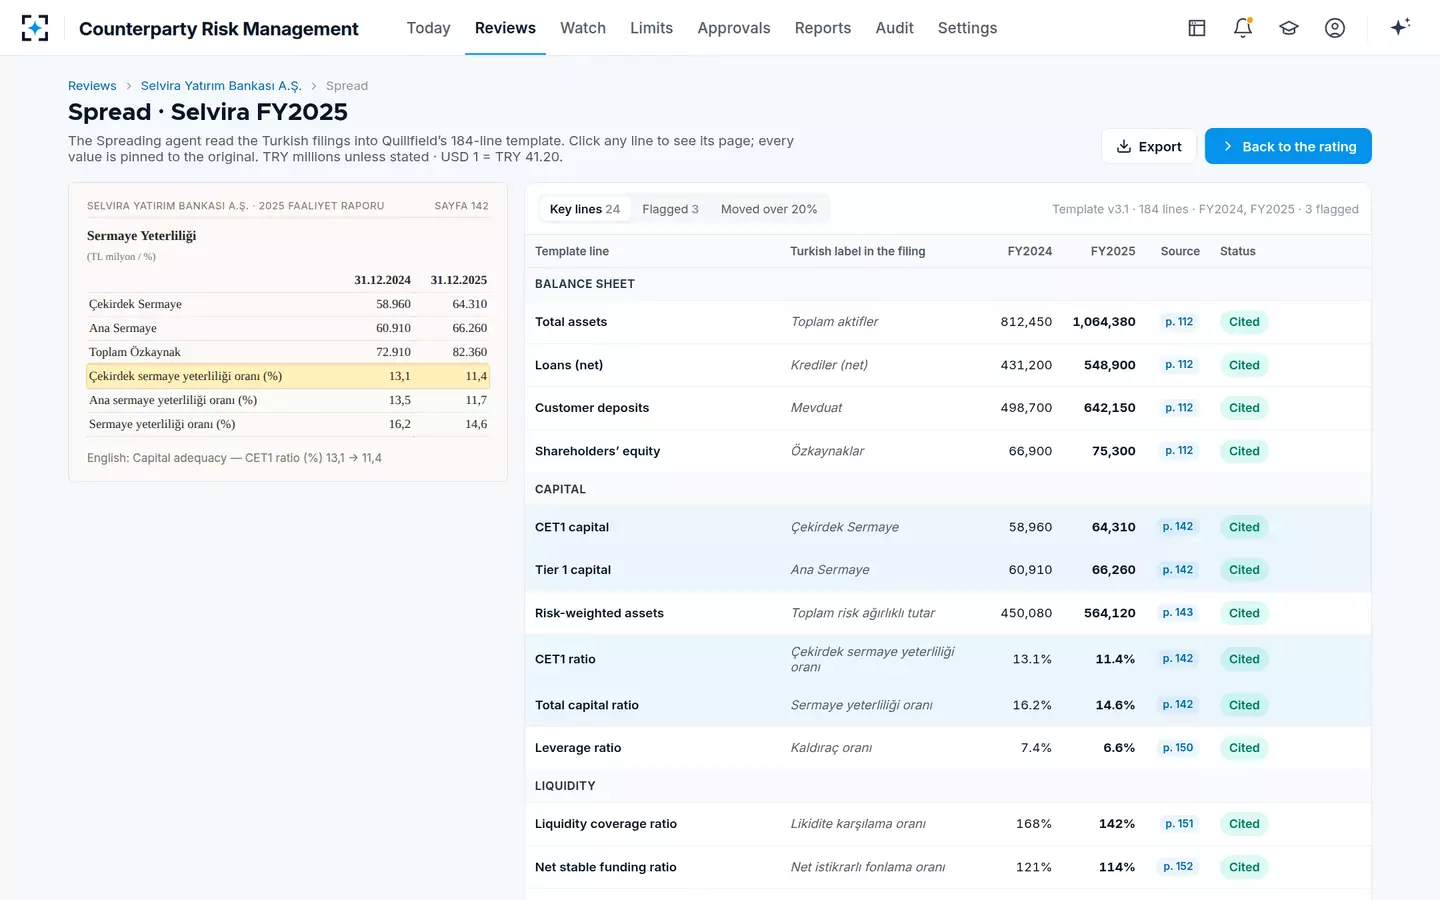The height and width of the screenshot is (900, 1440).
Task: Click highlighted Çekirdek sermaye yeterliliği oranı row in filing
Action: [288, 376]
